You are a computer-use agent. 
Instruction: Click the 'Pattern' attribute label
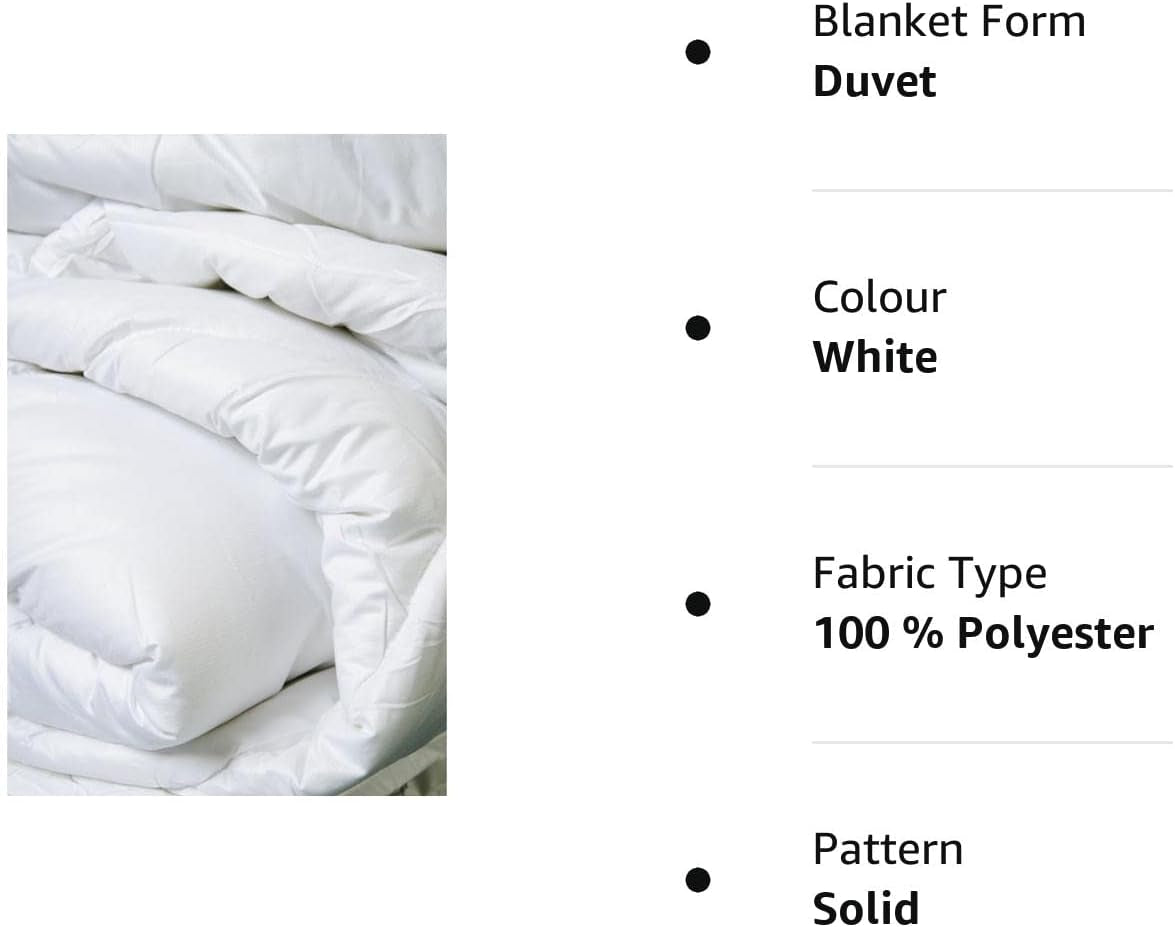(888, 849)
